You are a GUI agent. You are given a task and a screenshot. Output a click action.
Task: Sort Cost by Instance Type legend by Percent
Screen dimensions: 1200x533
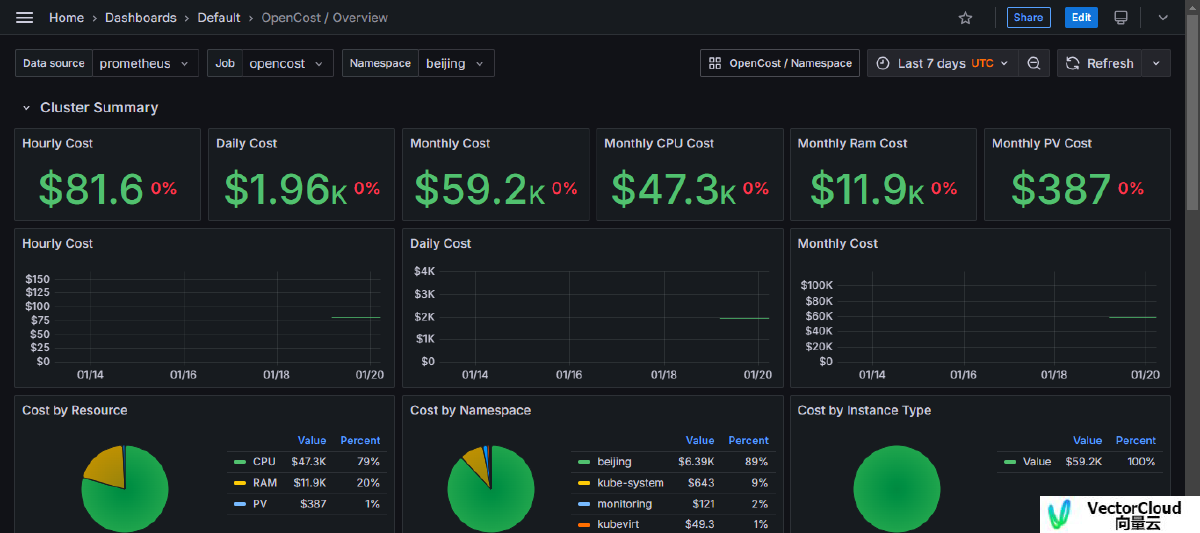(x=1136, y=440)
